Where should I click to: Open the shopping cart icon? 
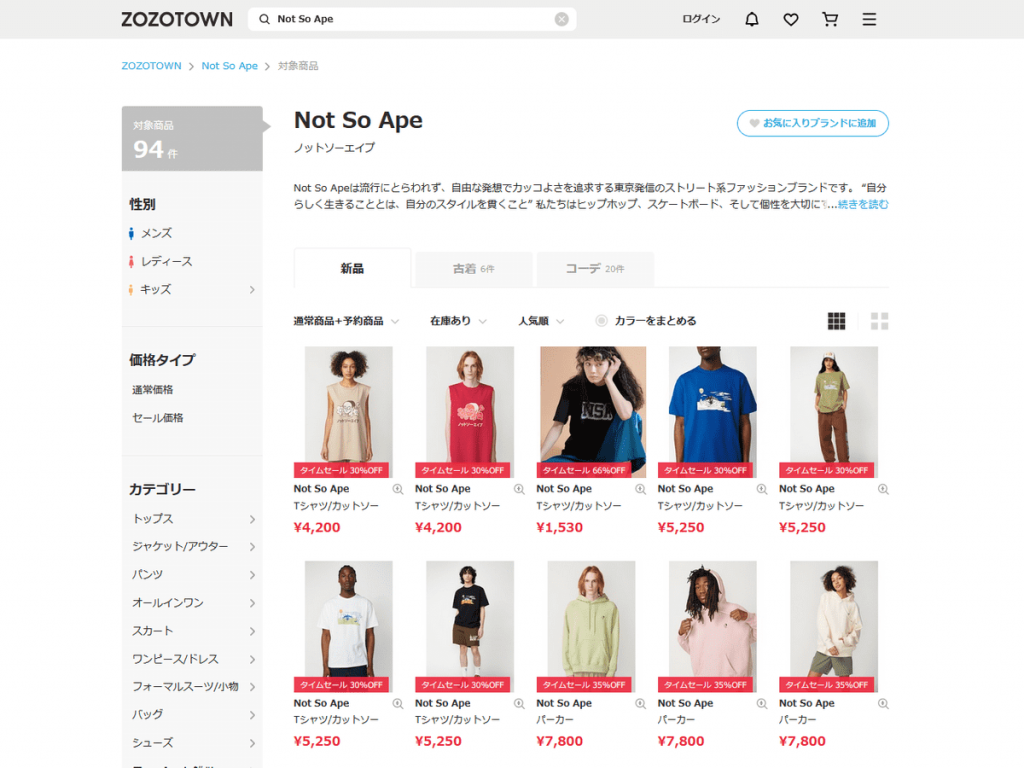coord(830,19)
